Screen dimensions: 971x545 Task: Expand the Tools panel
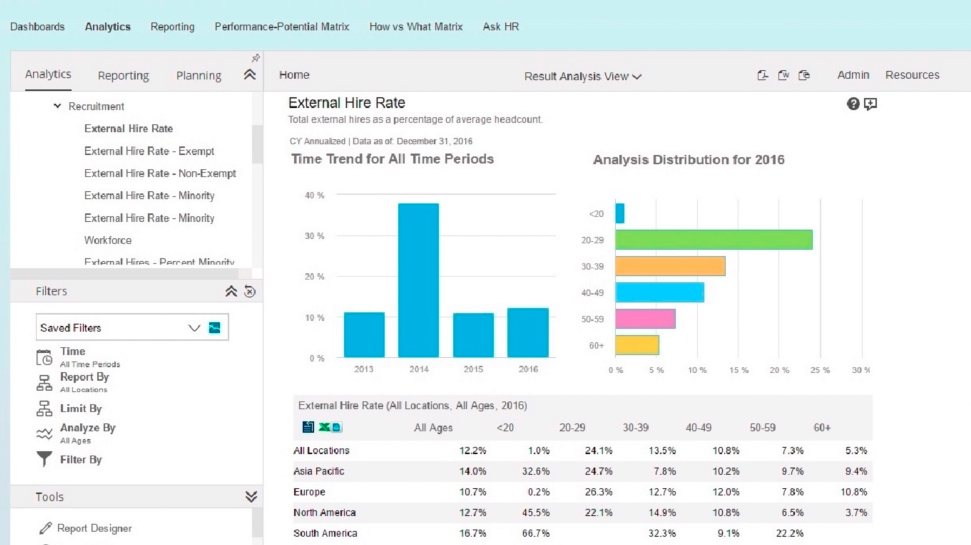[x=251, y=496]
